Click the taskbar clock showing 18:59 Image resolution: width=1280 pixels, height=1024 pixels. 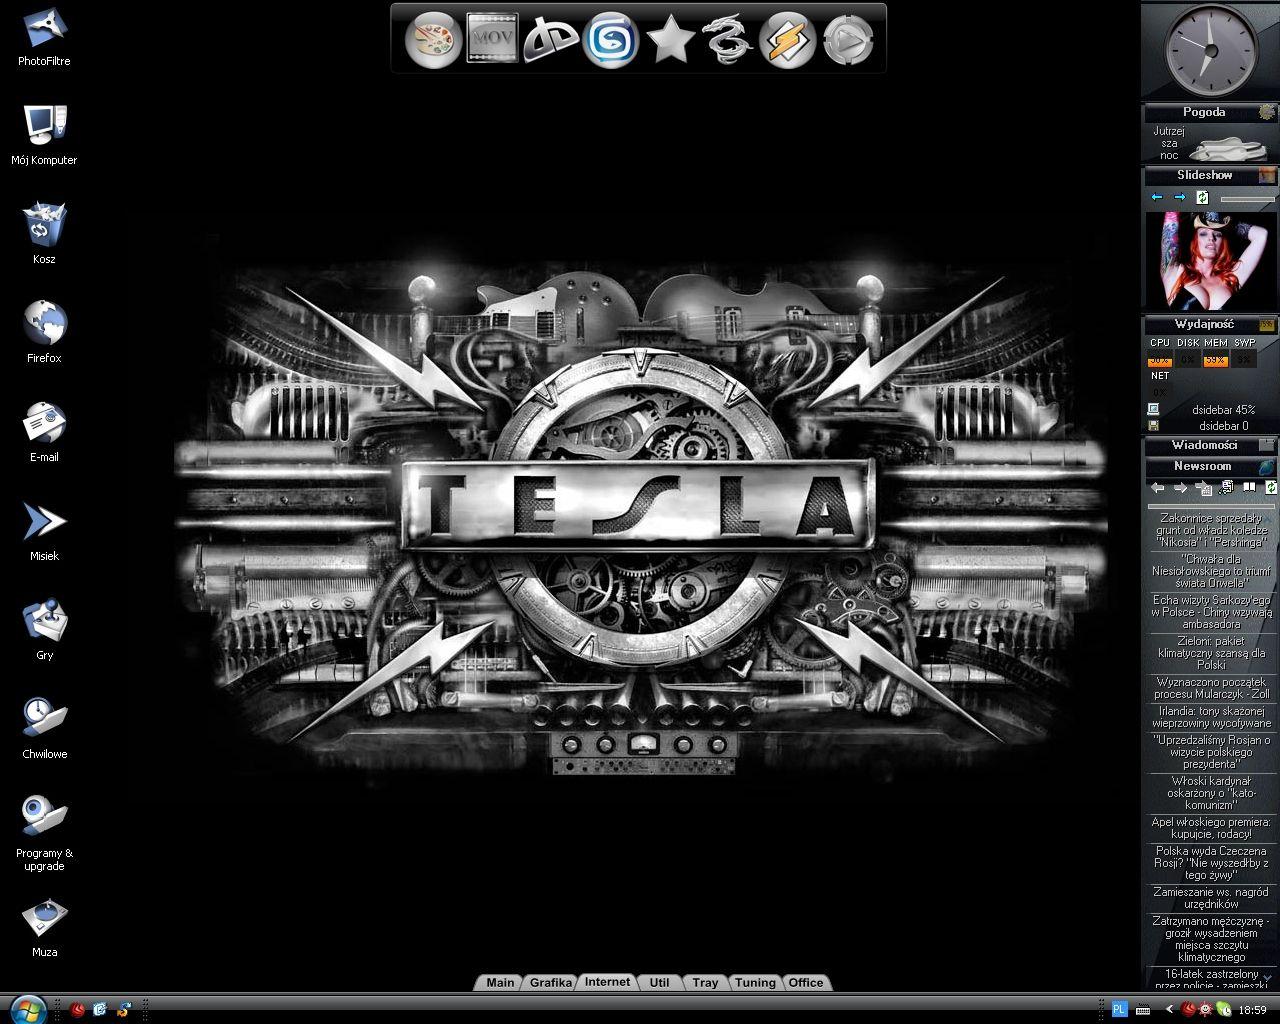[1252, 1010]
